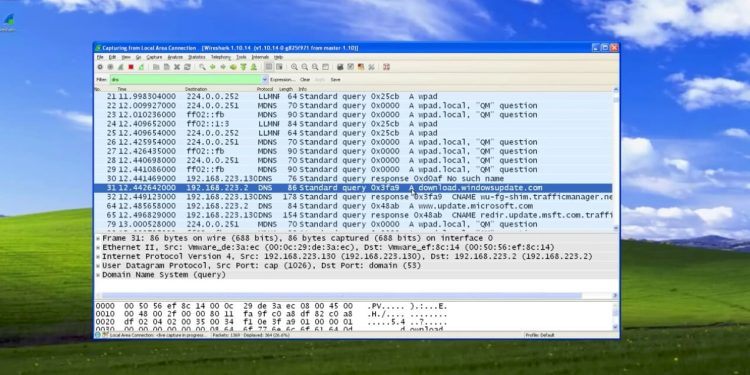Open the Statistics menu

tap(197, 57)
